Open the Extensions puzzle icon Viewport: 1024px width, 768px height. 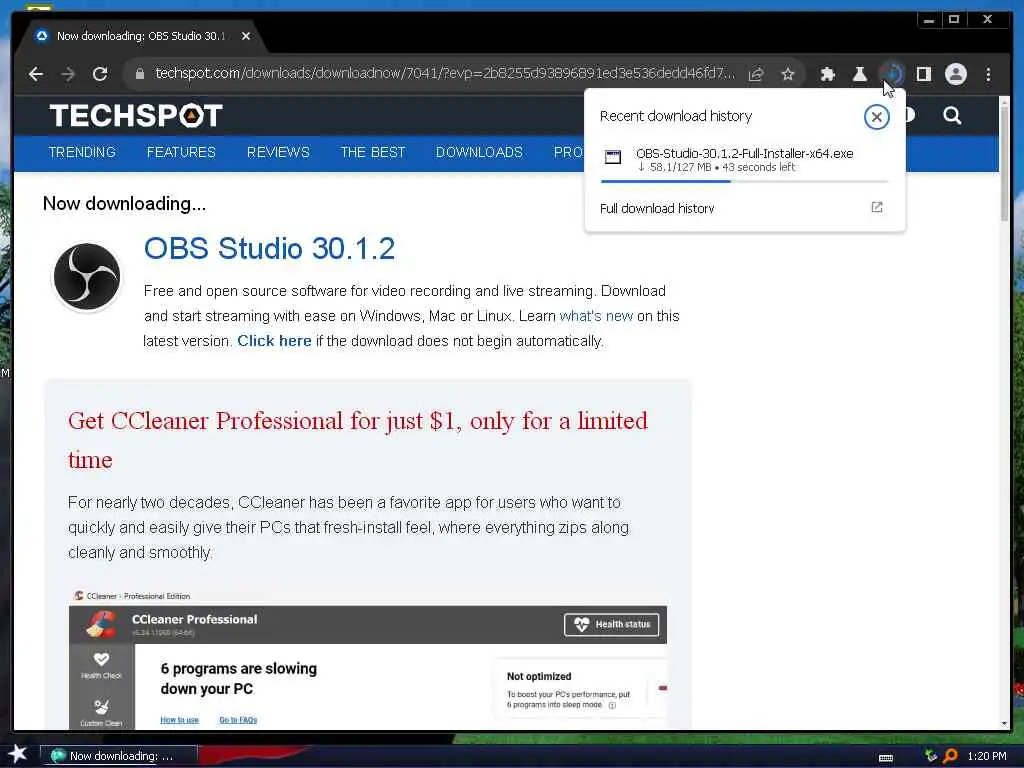(x=827, y=74)
